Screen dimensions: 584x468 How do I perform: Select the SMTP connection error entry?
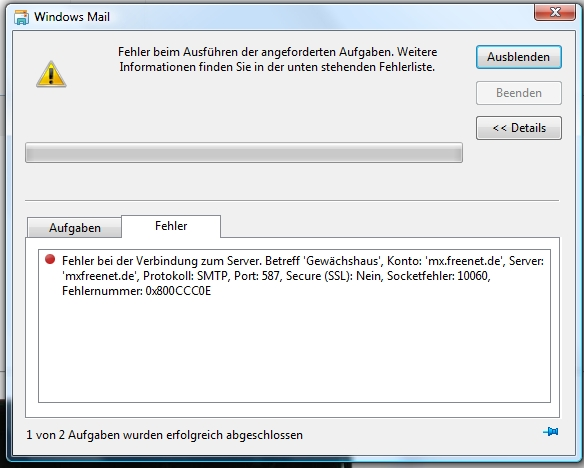294,276
